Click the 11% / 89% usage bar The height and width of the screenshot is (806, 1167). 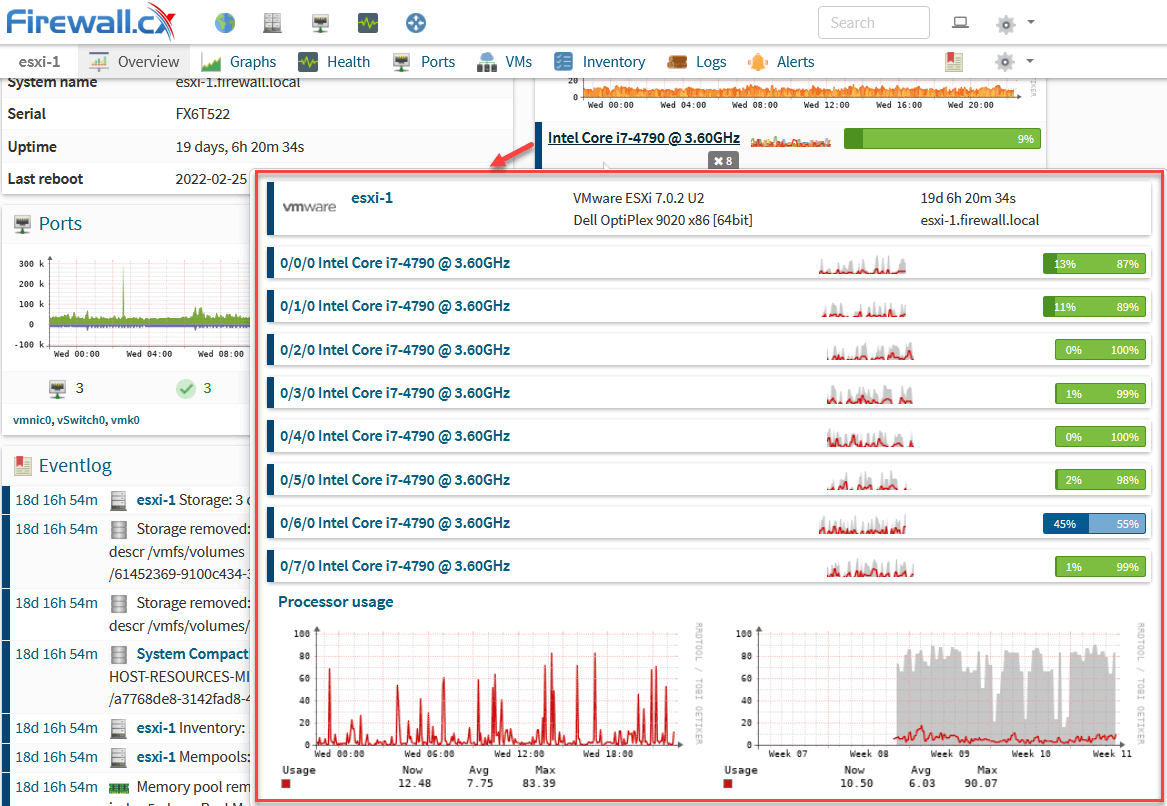point(1095,307)
